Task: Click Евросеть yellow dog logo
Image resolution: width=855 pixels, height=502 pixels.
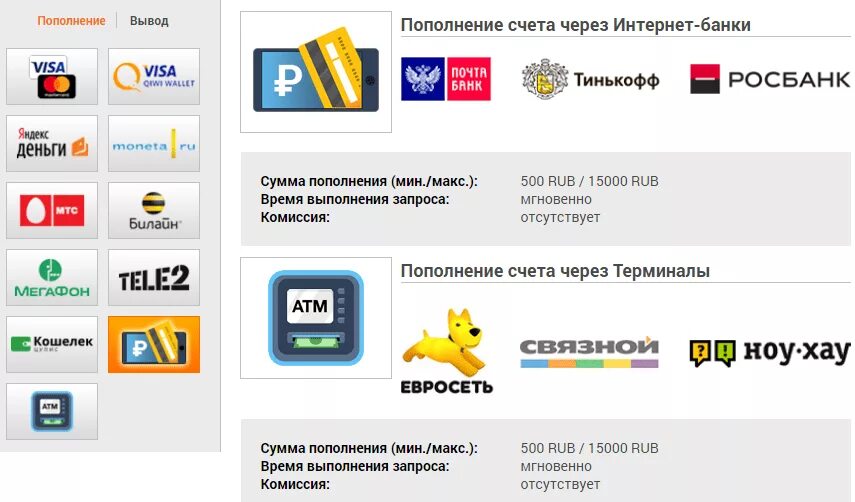Action: [447, 350]
